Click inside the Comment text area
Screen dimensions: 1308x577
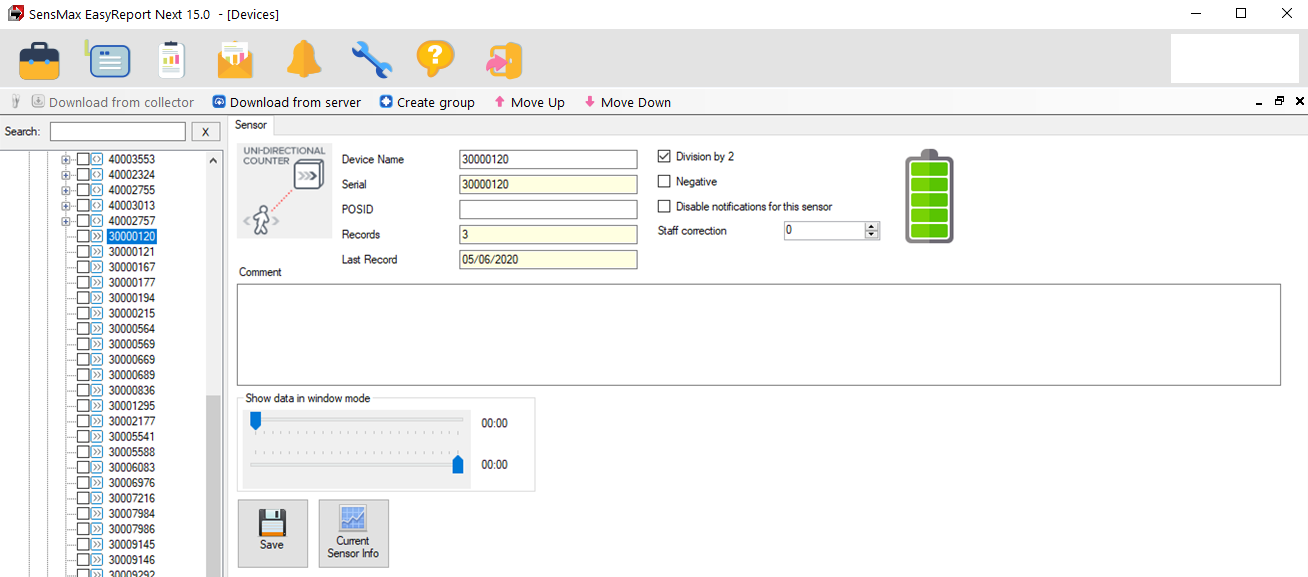[x=759, y=335]
